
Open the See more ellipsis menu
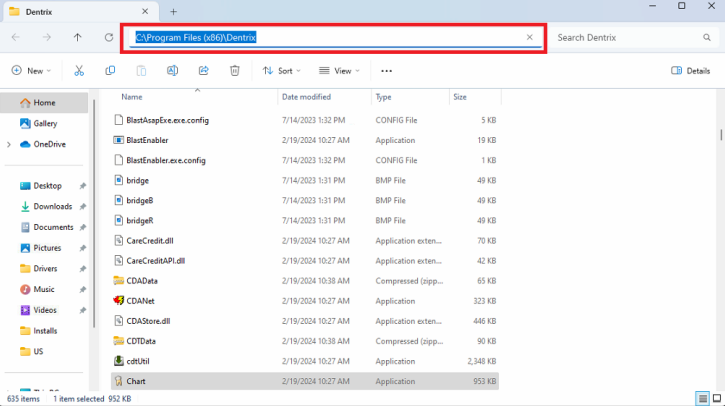[386, 71]
